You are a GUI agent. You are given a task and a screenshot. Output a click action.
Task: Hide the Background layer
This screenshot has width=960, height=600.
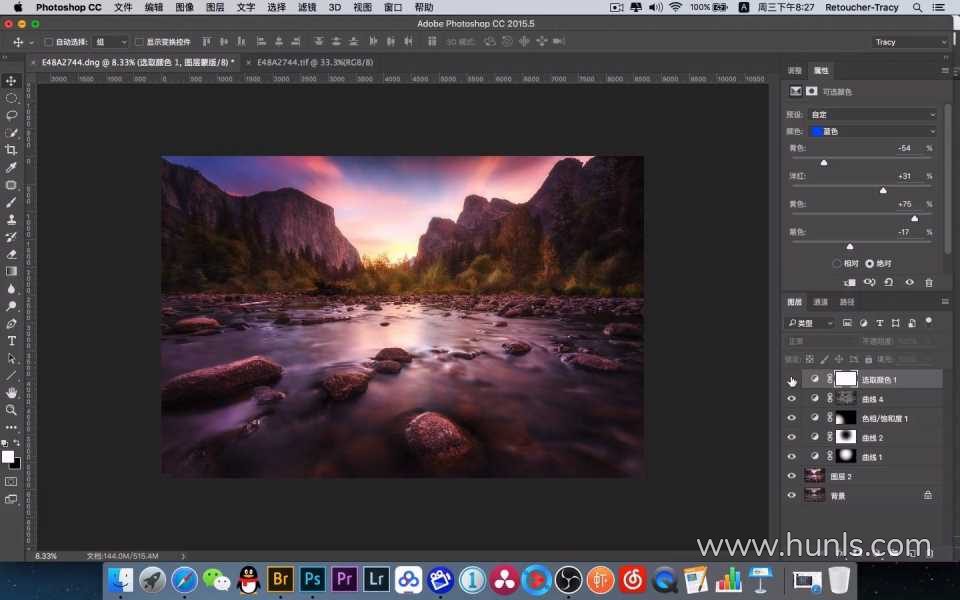click(792, 495)
